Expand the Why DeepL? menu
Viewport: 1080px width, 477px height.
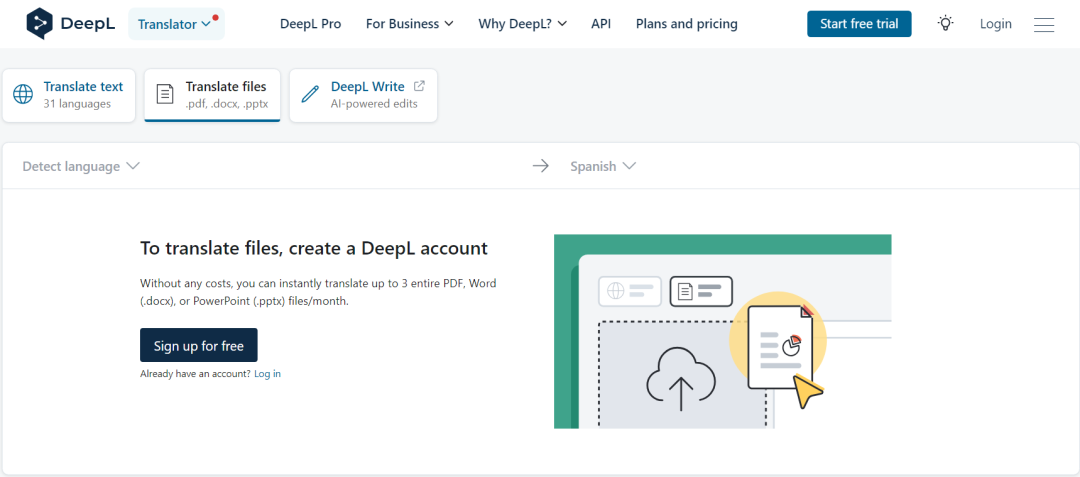(522, 24)
